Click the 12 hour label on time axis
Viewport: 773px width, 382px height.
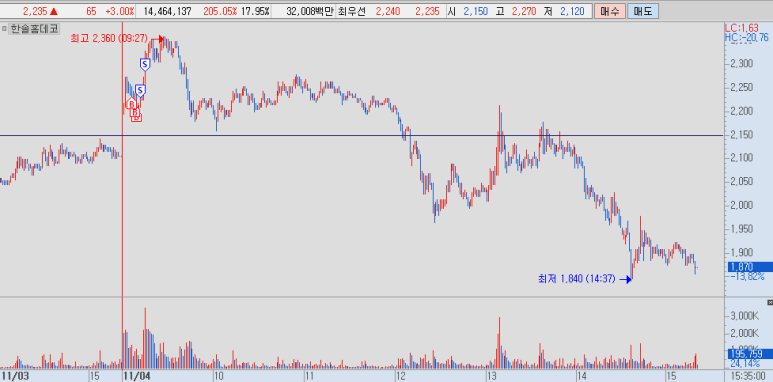point(400,376)
